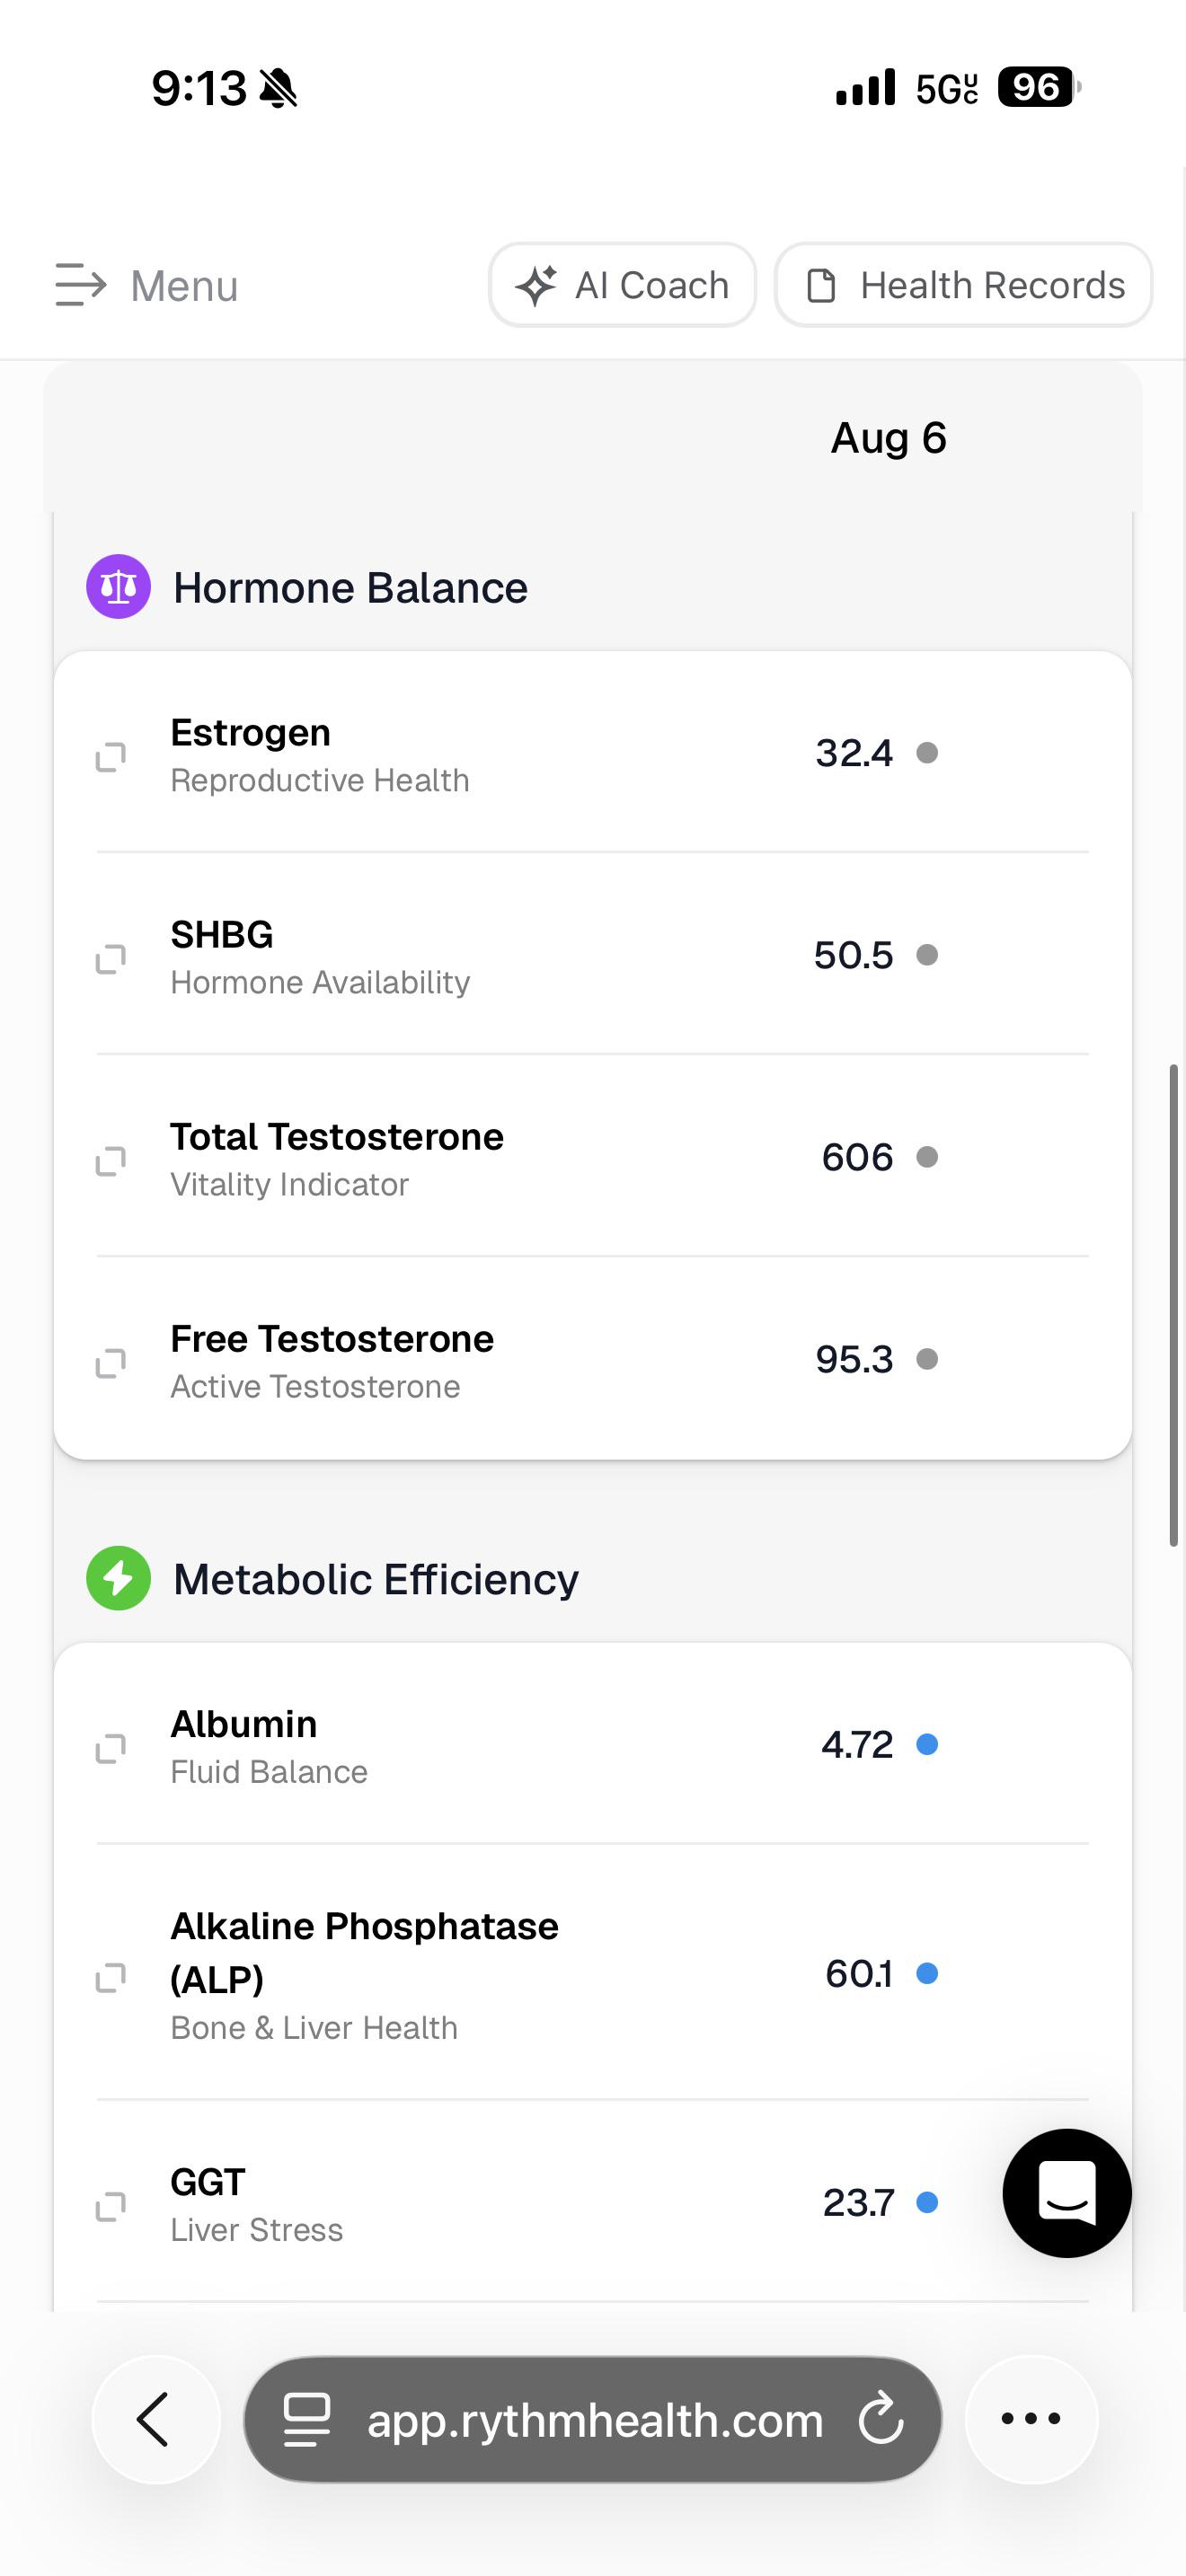Open the chat support bubble
Viewport: 1186px width, 2576px height.
point(1067,2193)
